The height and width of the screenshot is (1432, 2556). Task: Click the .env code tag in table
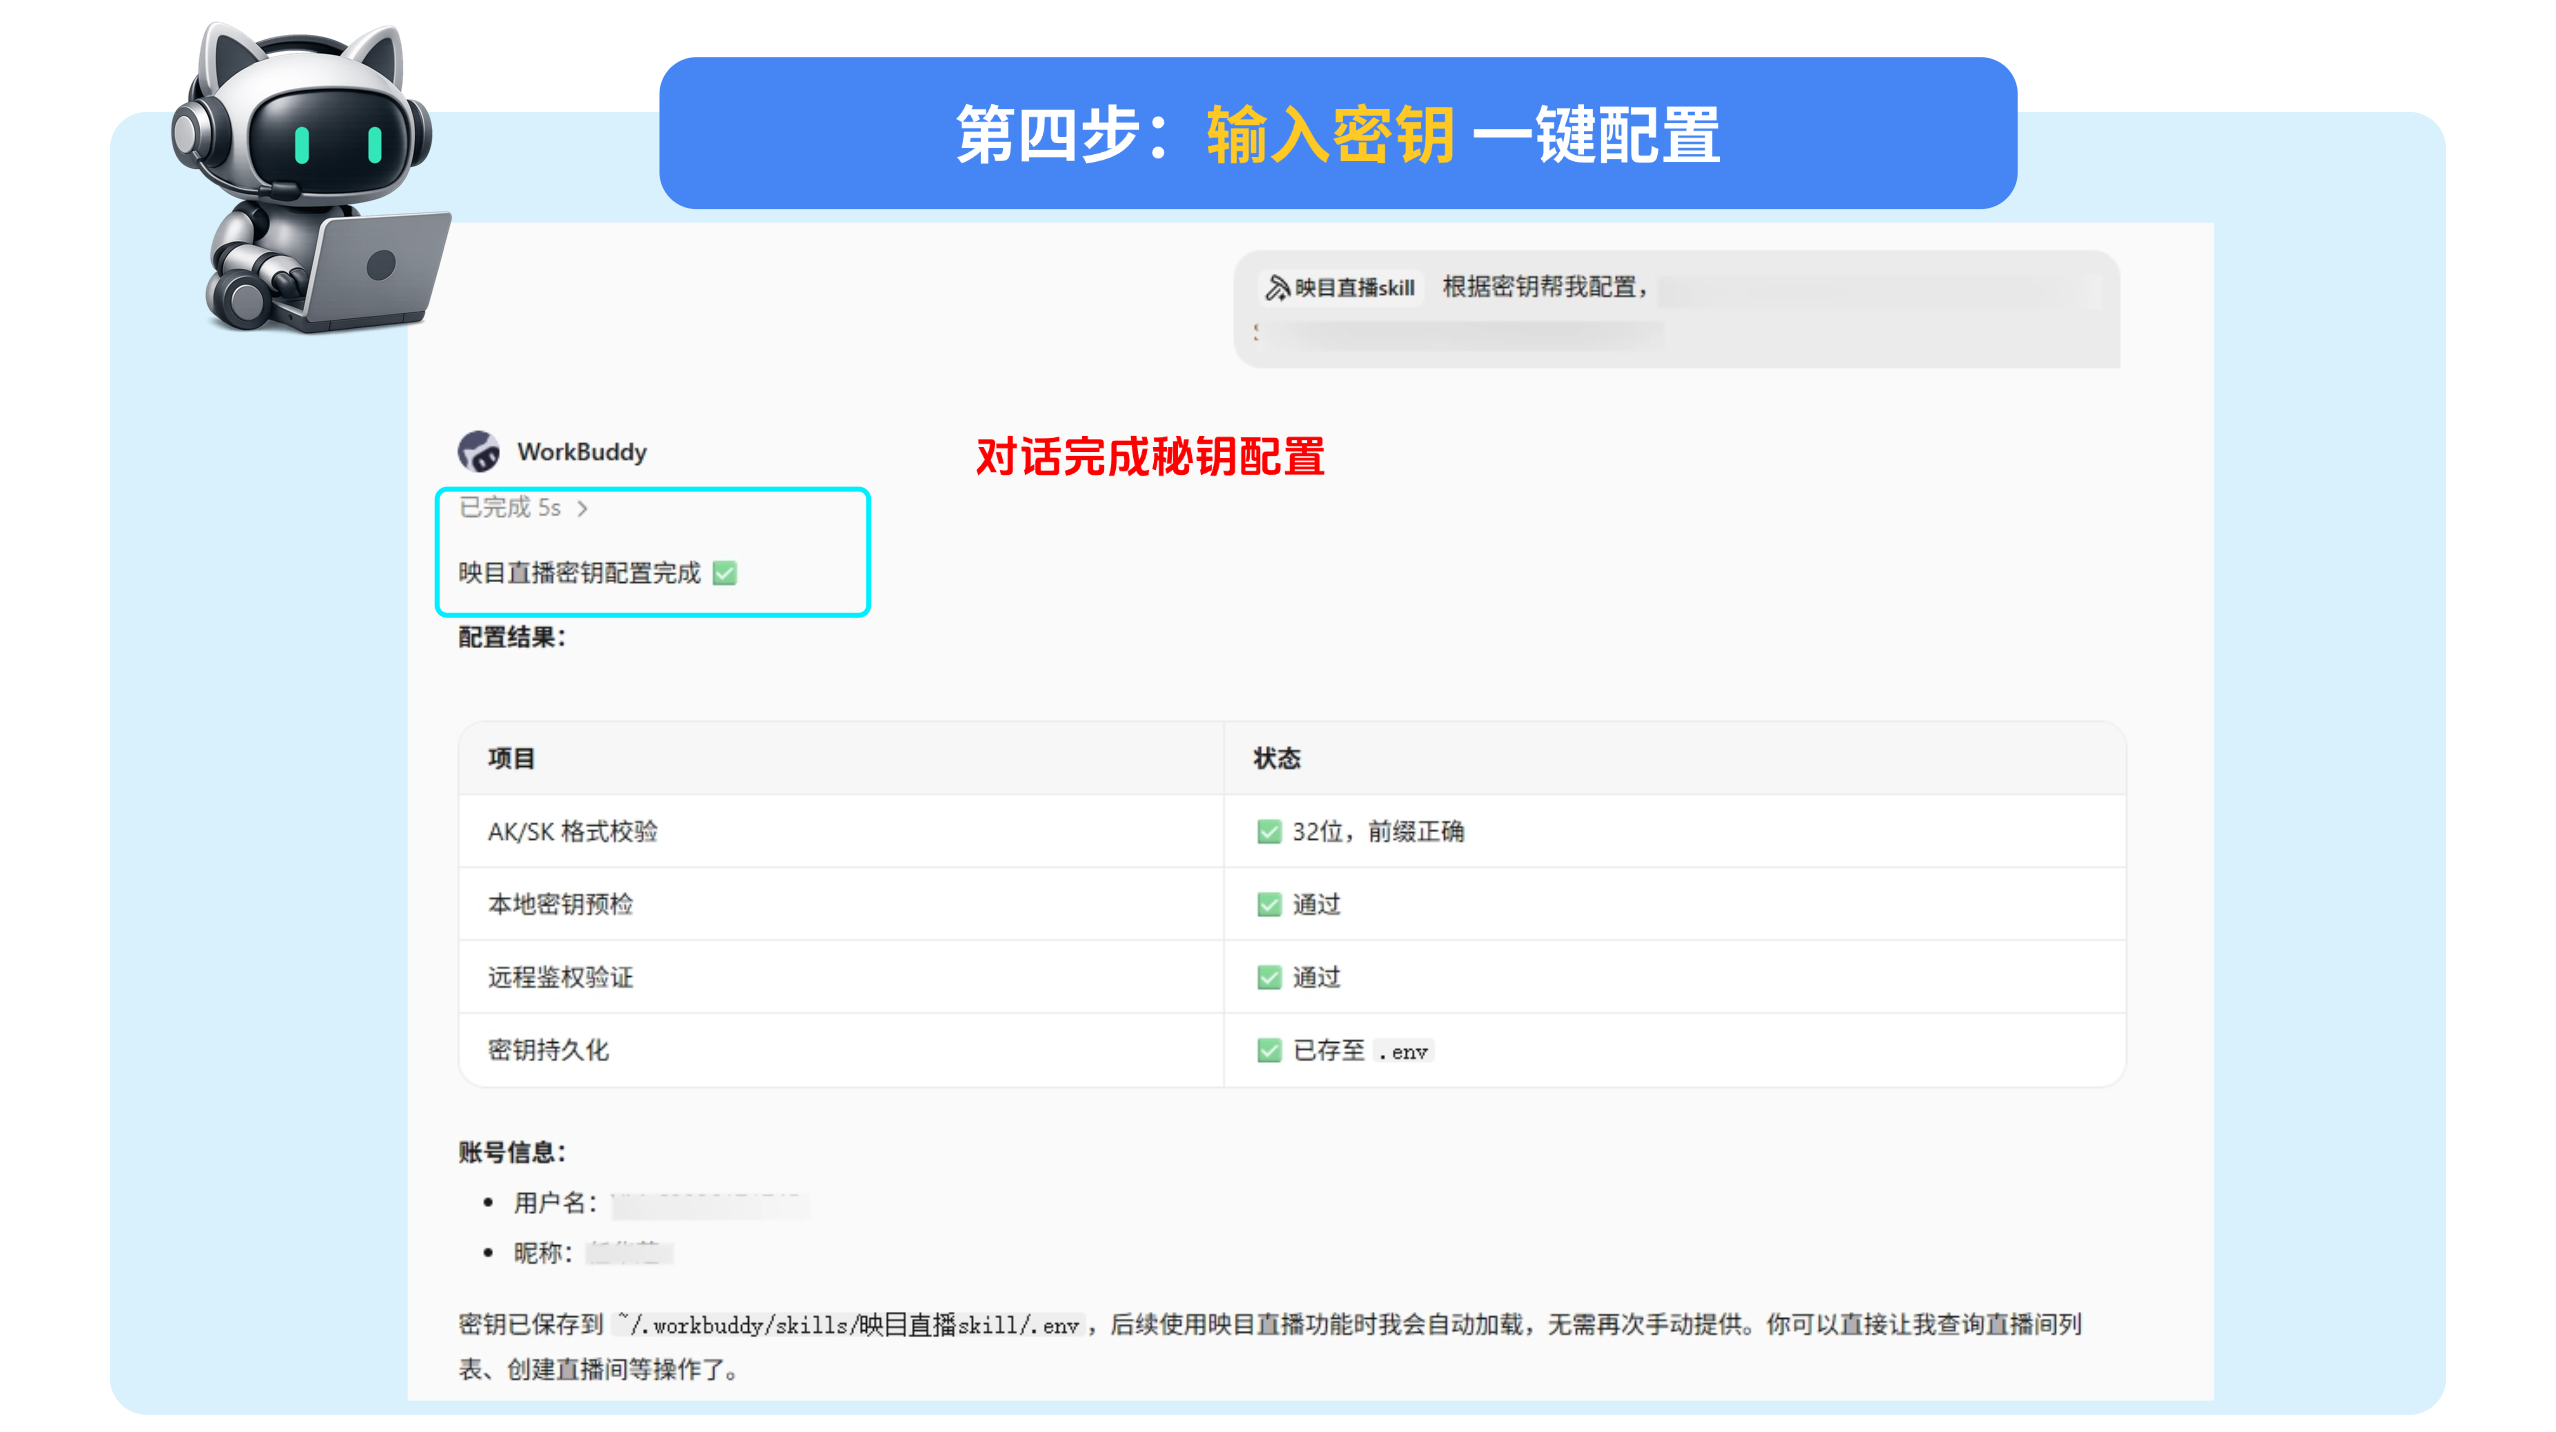coord(1403,1052)
